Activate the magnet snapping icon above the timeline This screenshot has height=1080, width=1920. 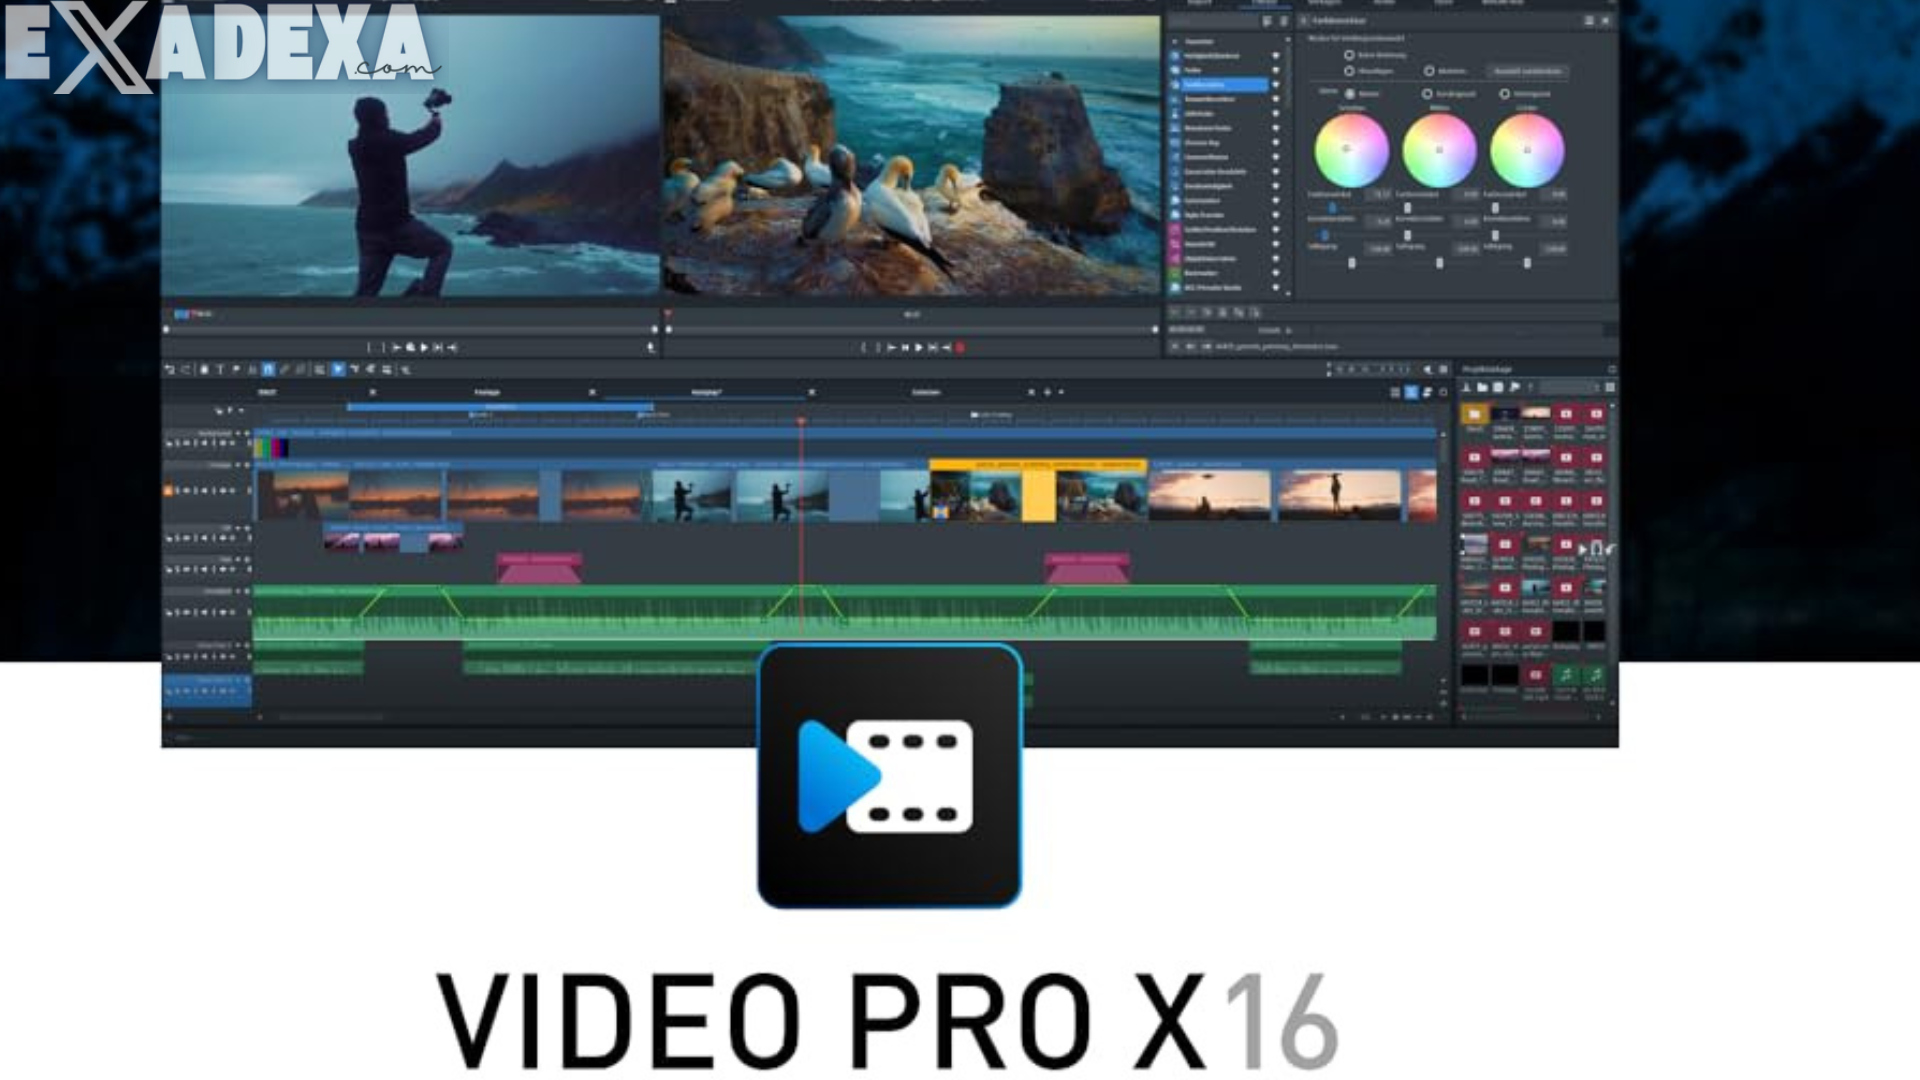coord(337,368)
